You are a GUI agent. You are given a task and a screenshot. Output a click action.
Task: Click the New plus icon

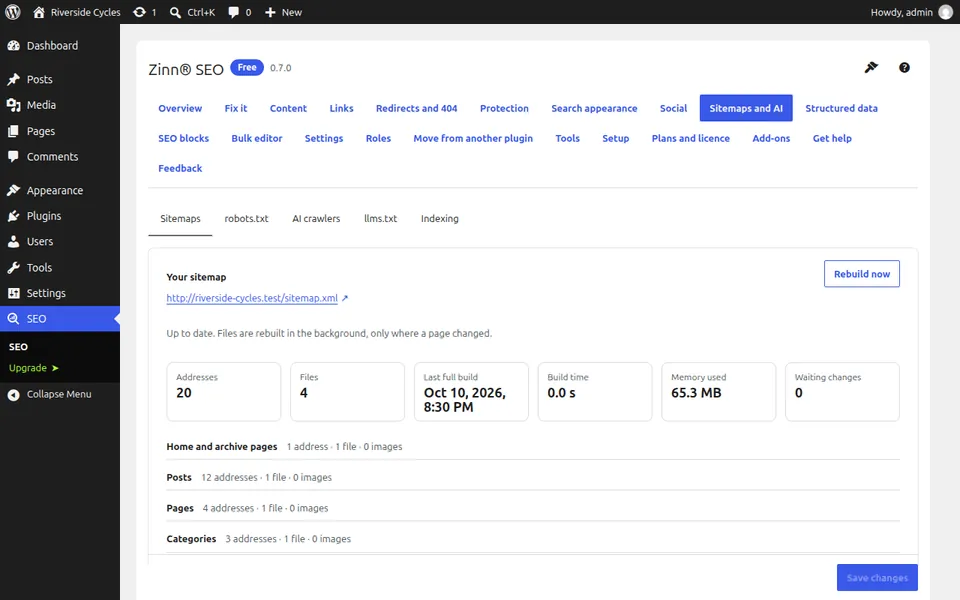270,12
